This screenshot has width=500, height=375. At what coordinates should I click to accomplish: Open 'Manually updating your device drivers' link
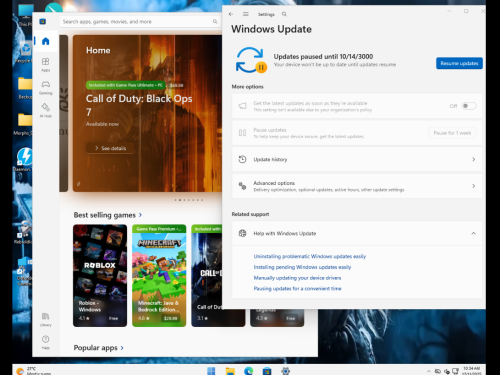click(x=297, y=278)
